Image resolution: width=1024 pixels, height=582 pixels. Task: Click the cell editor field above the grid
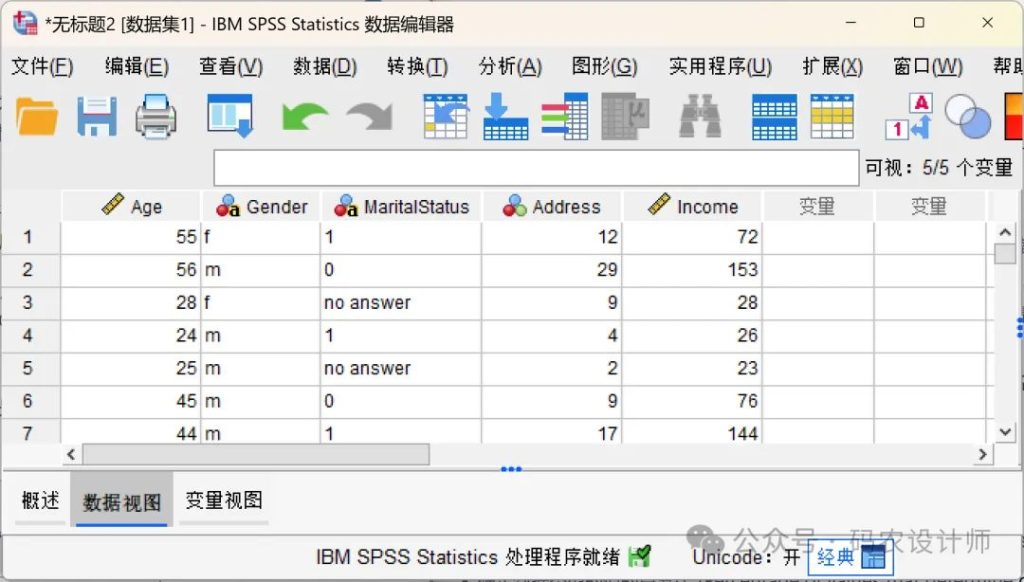536,168
